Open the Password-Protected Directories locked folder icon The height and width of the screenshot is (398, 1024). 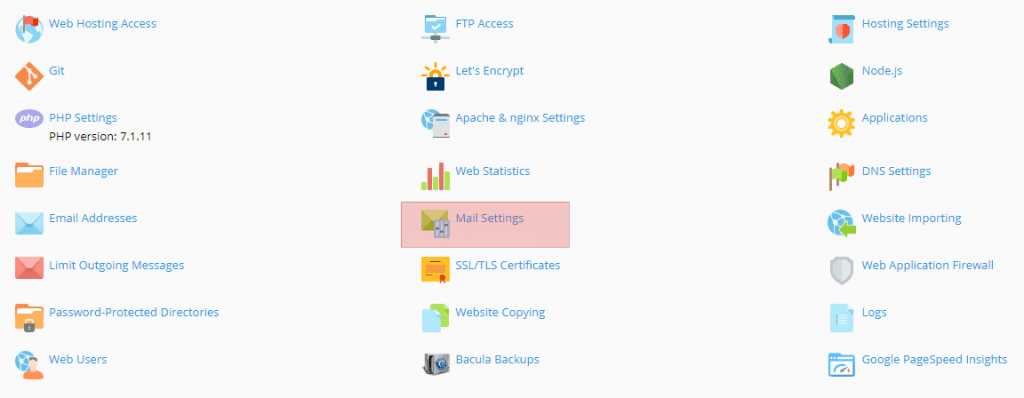point(29,317)
